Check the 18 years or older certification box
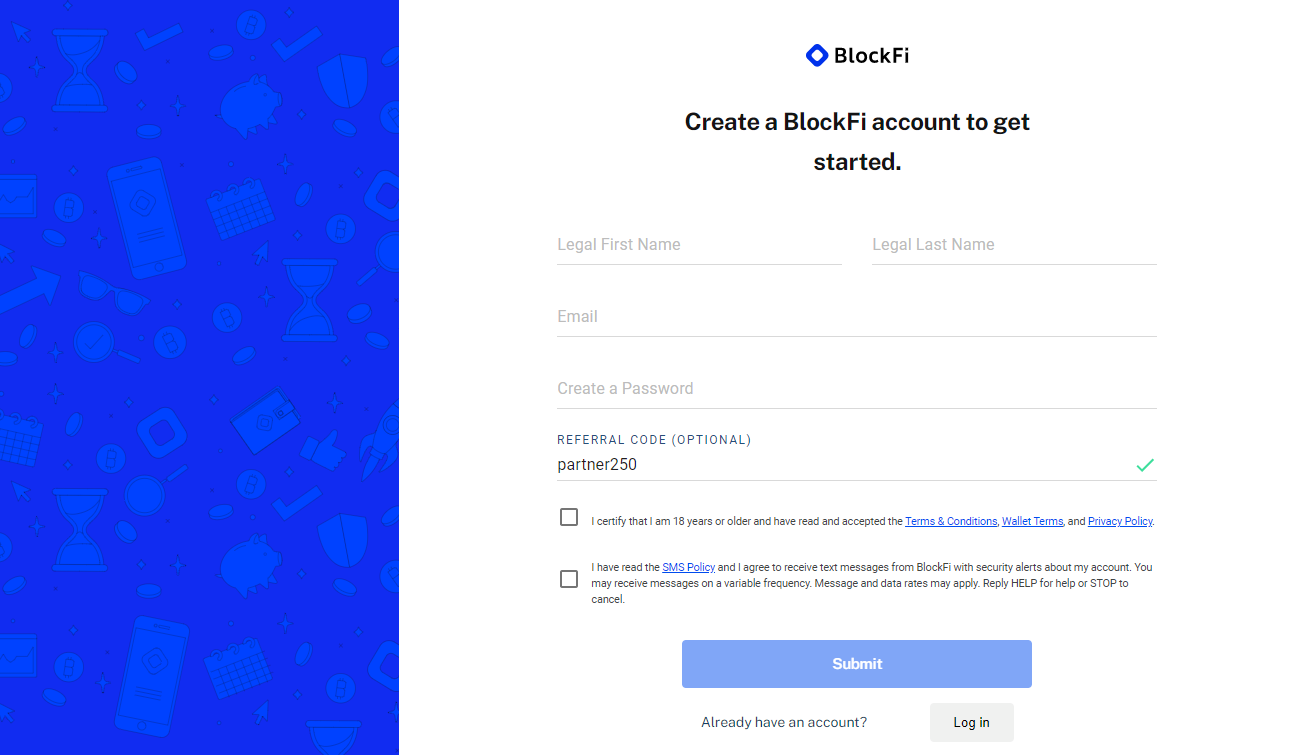 (x=569, y=517)
